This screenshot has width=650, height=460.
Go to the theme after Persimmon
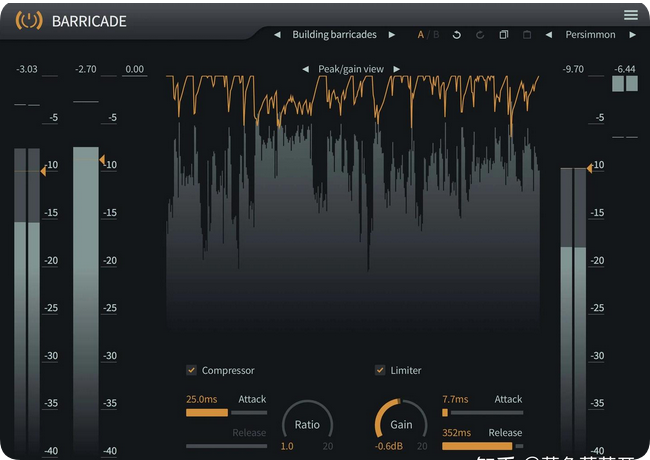point(632,35)
